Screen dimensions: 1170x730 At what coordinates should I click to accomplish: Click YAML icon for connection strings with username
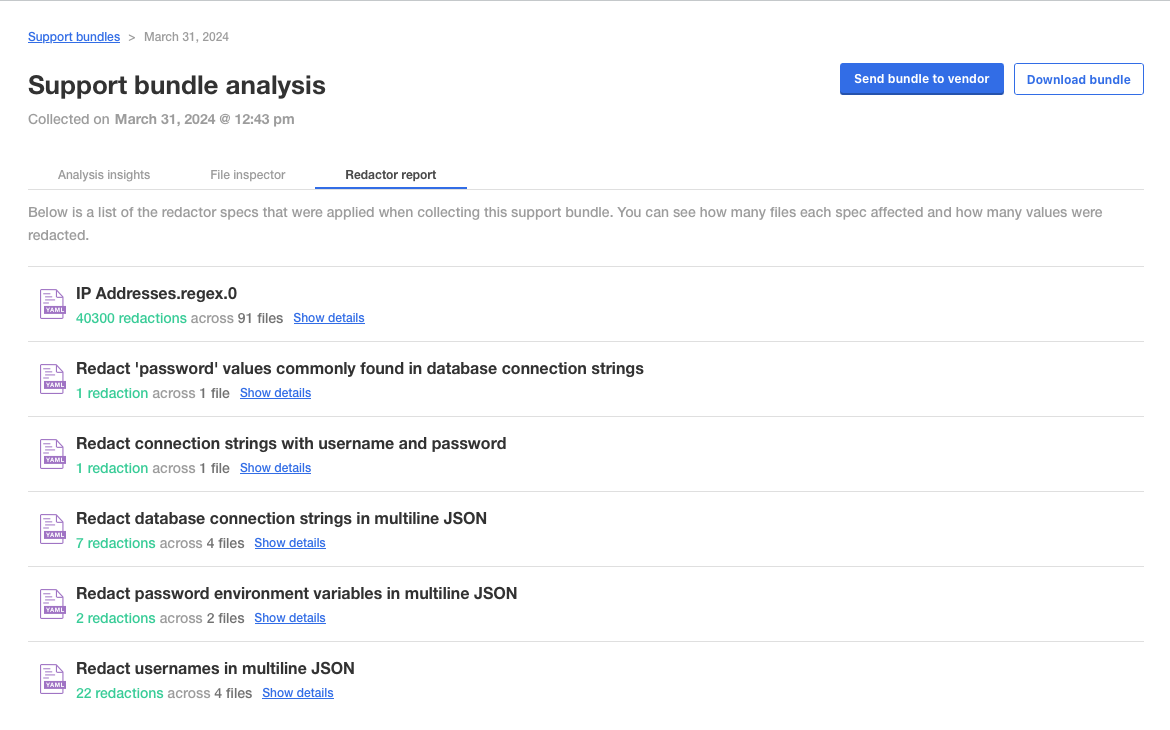tap(52, 454)
